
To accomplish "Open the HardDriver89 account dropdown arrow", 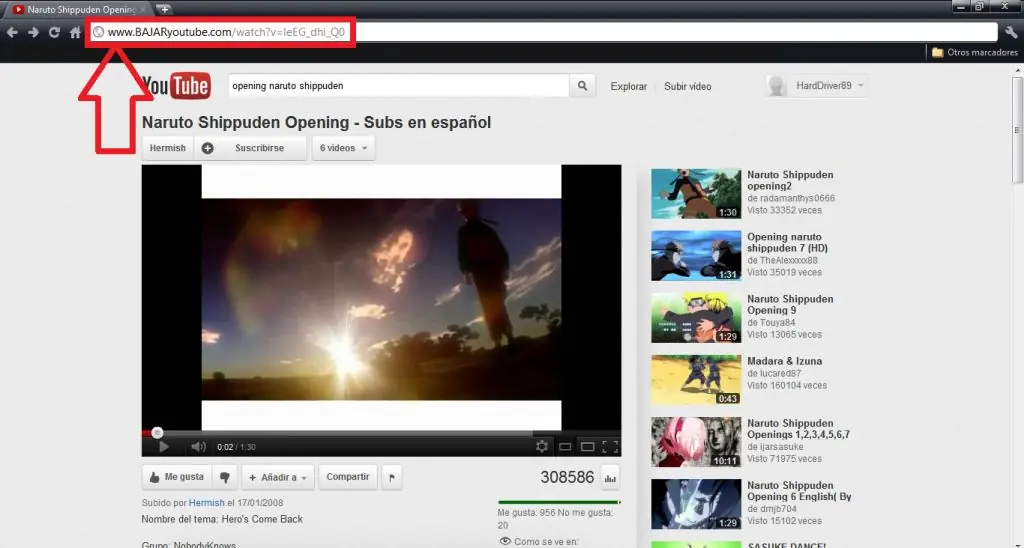I will point(861,86).
